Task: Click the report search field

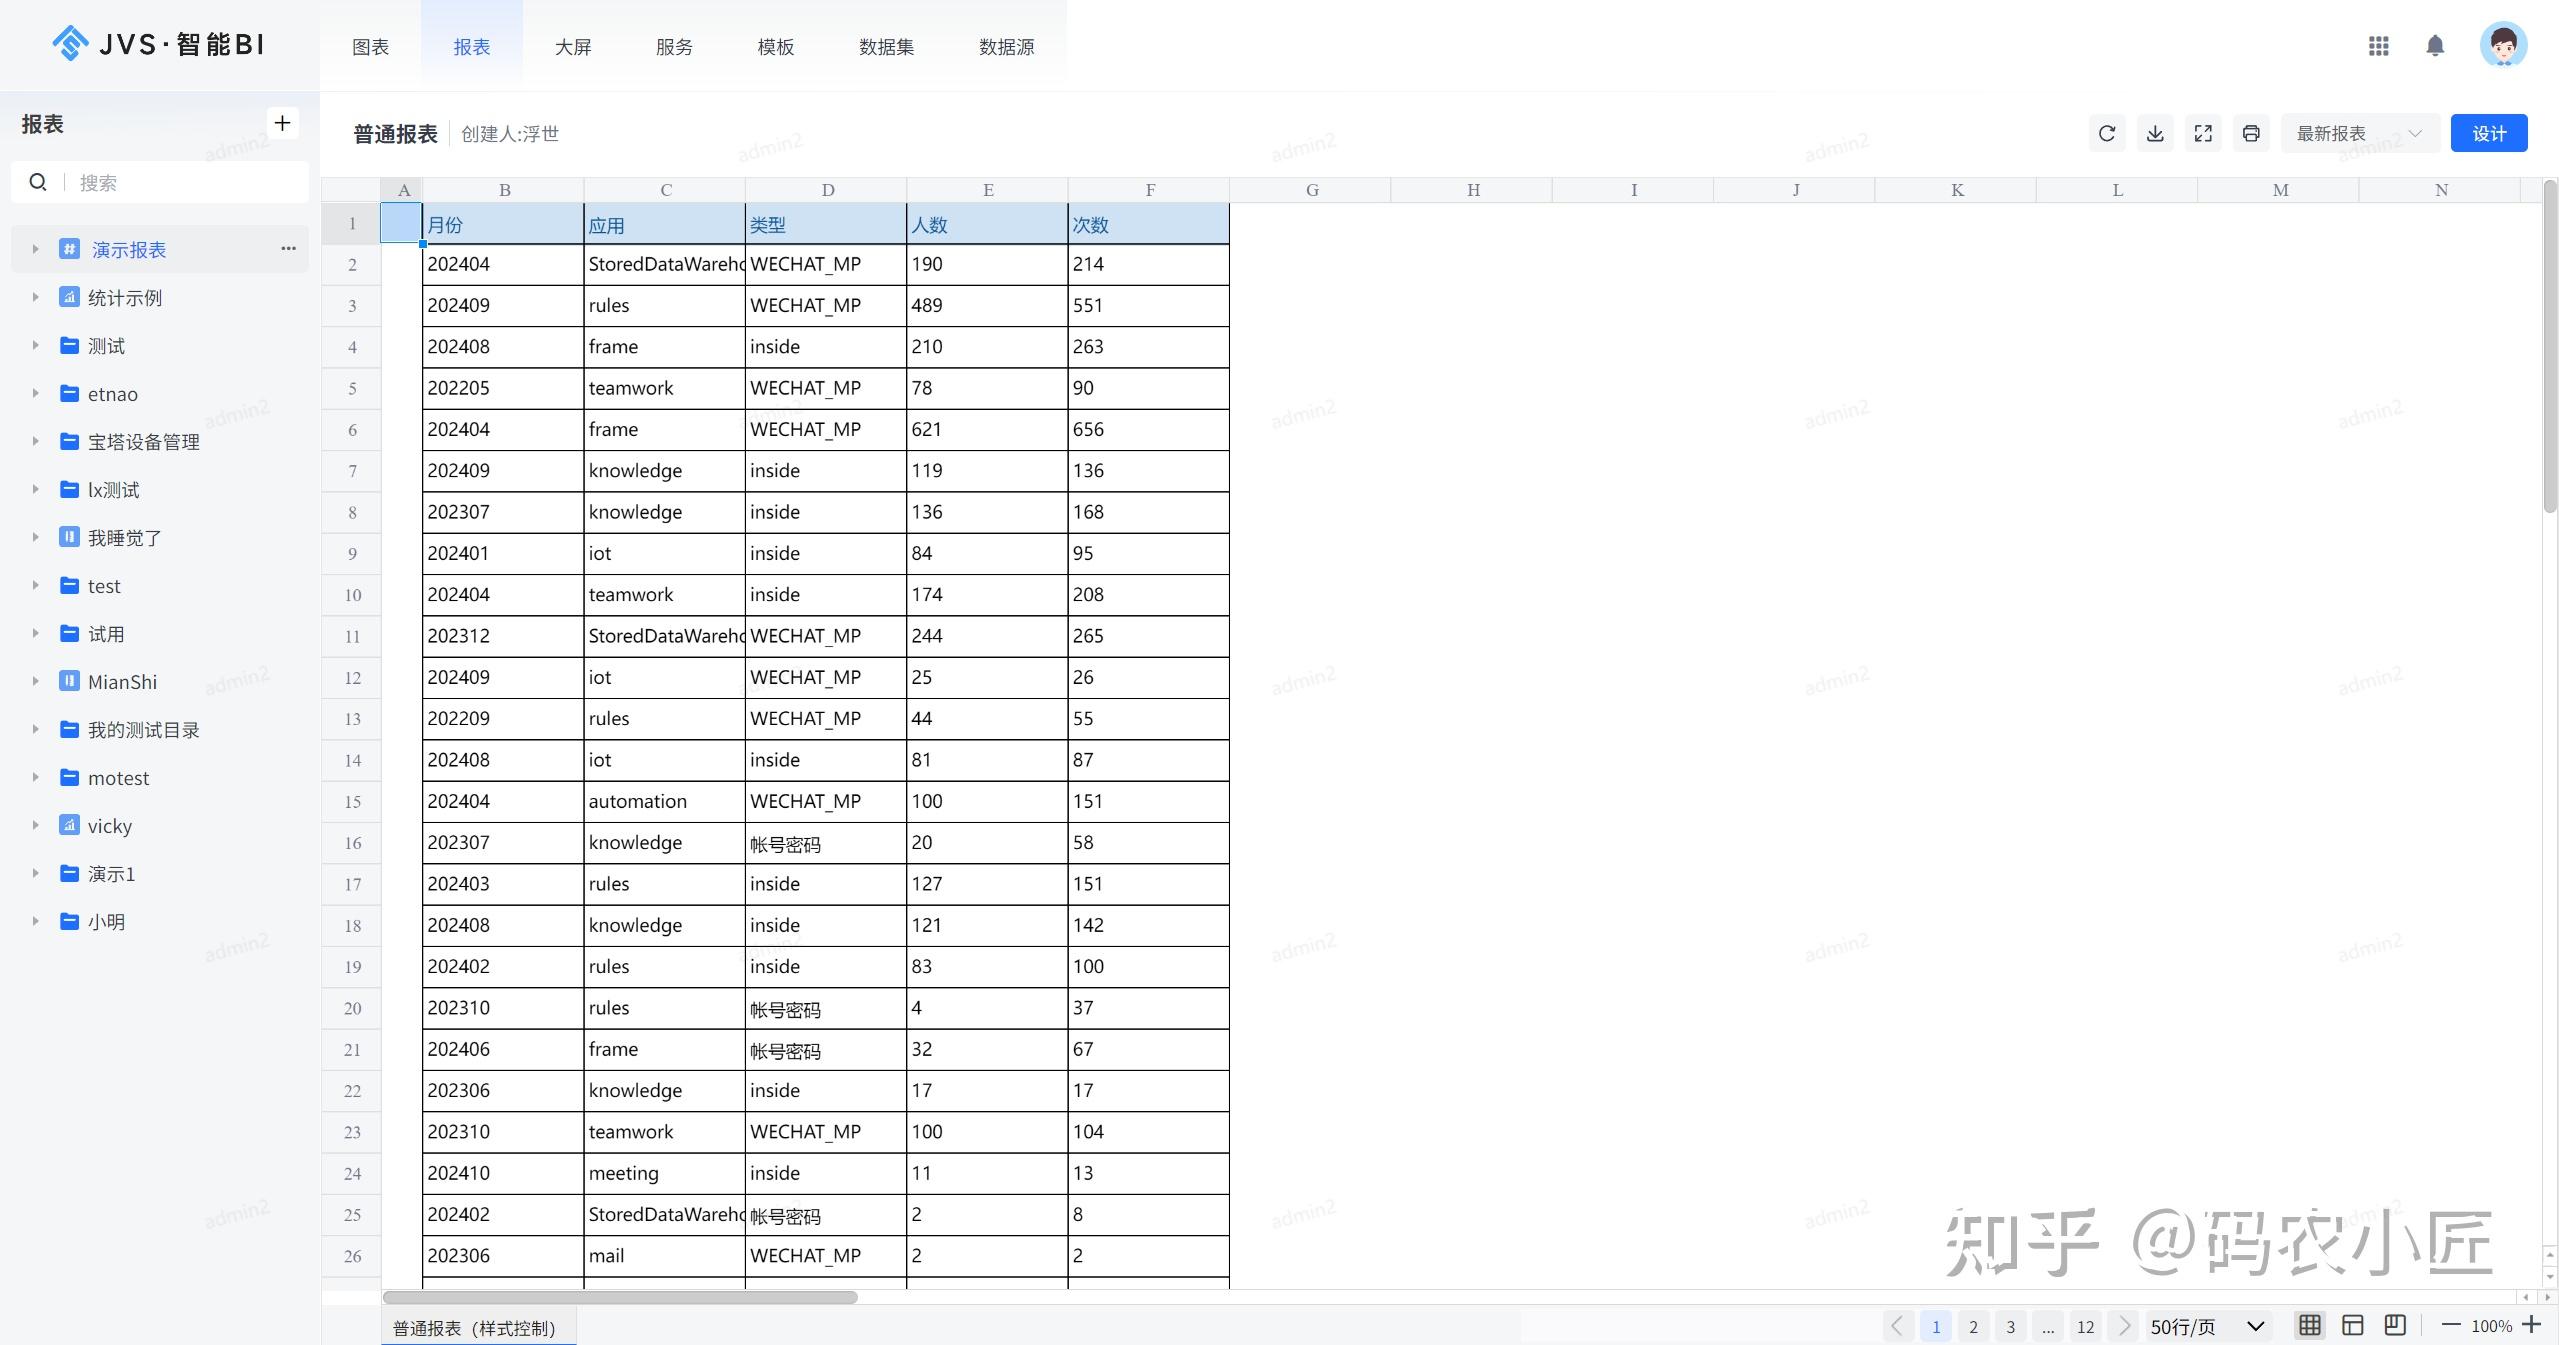Action: click(180, 183)
